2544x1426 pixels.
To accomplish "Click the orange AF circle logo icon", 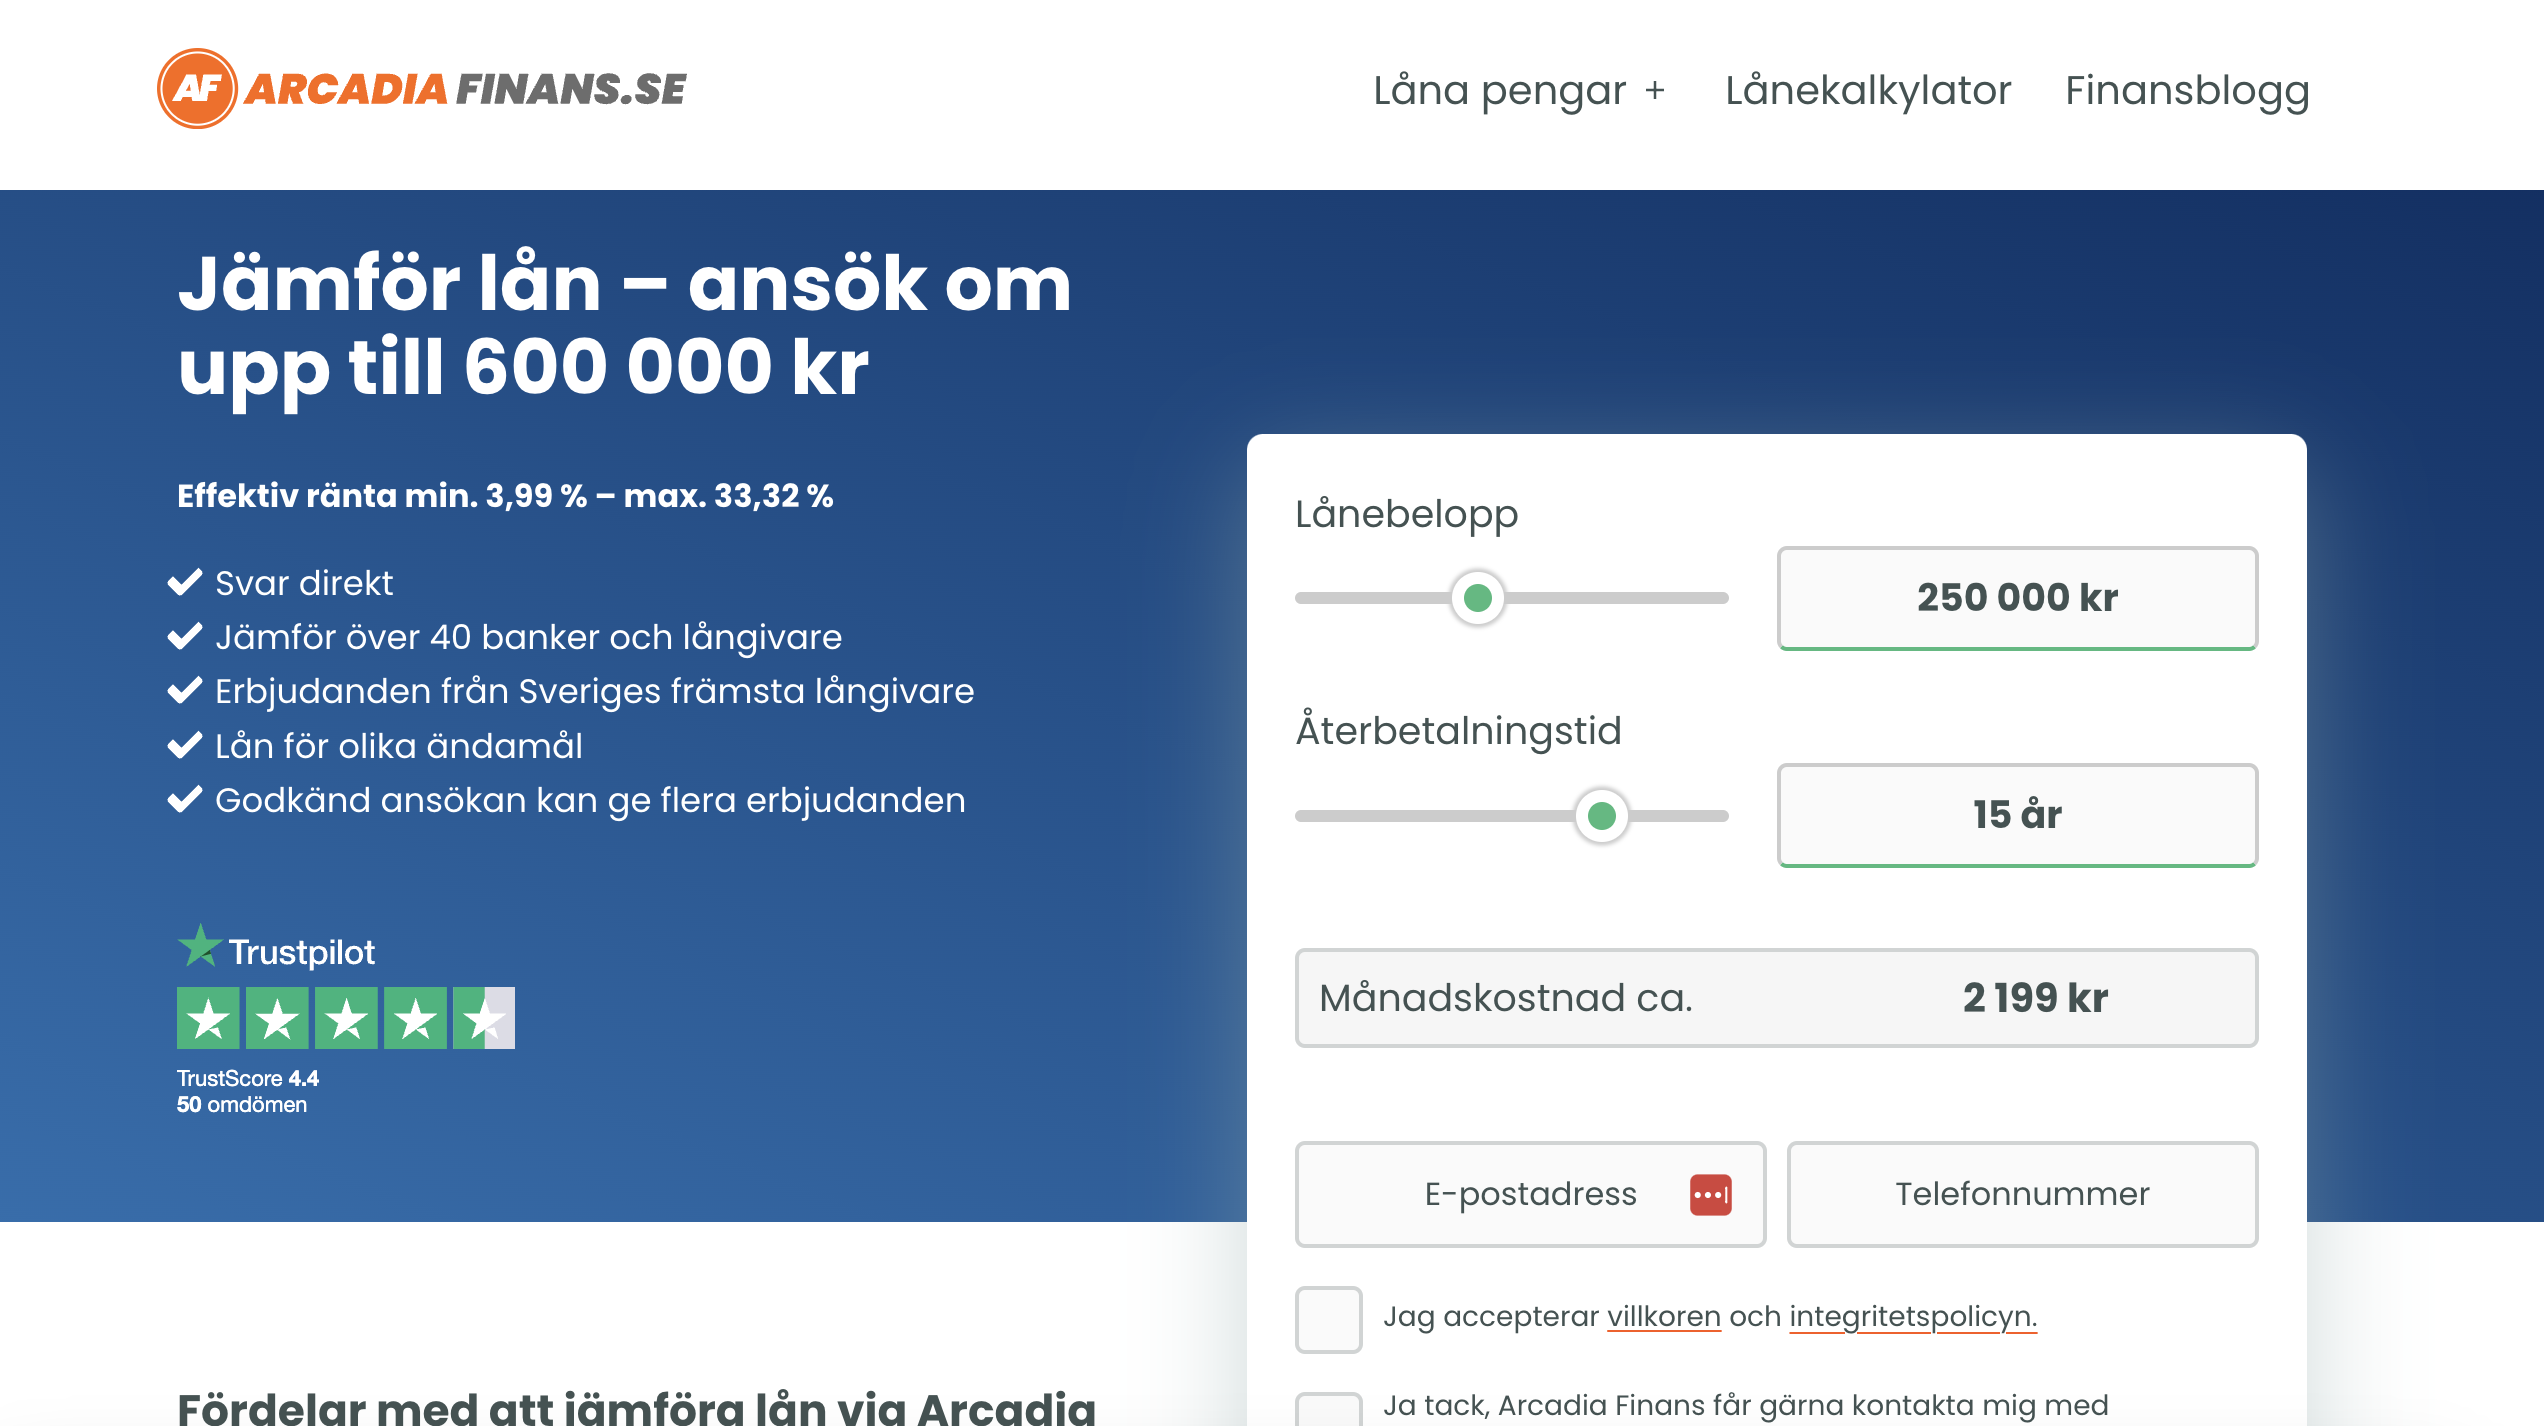I will click(x=197, y=89).
